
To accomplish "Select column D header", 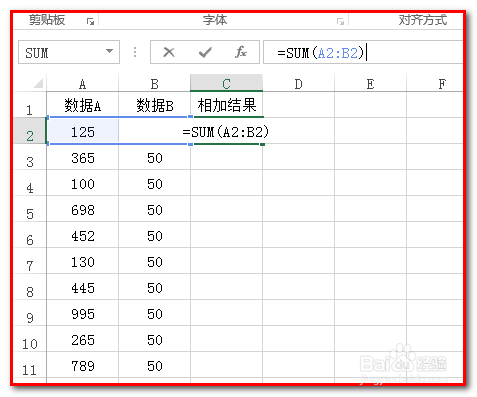I will click(x=298, y=84).
